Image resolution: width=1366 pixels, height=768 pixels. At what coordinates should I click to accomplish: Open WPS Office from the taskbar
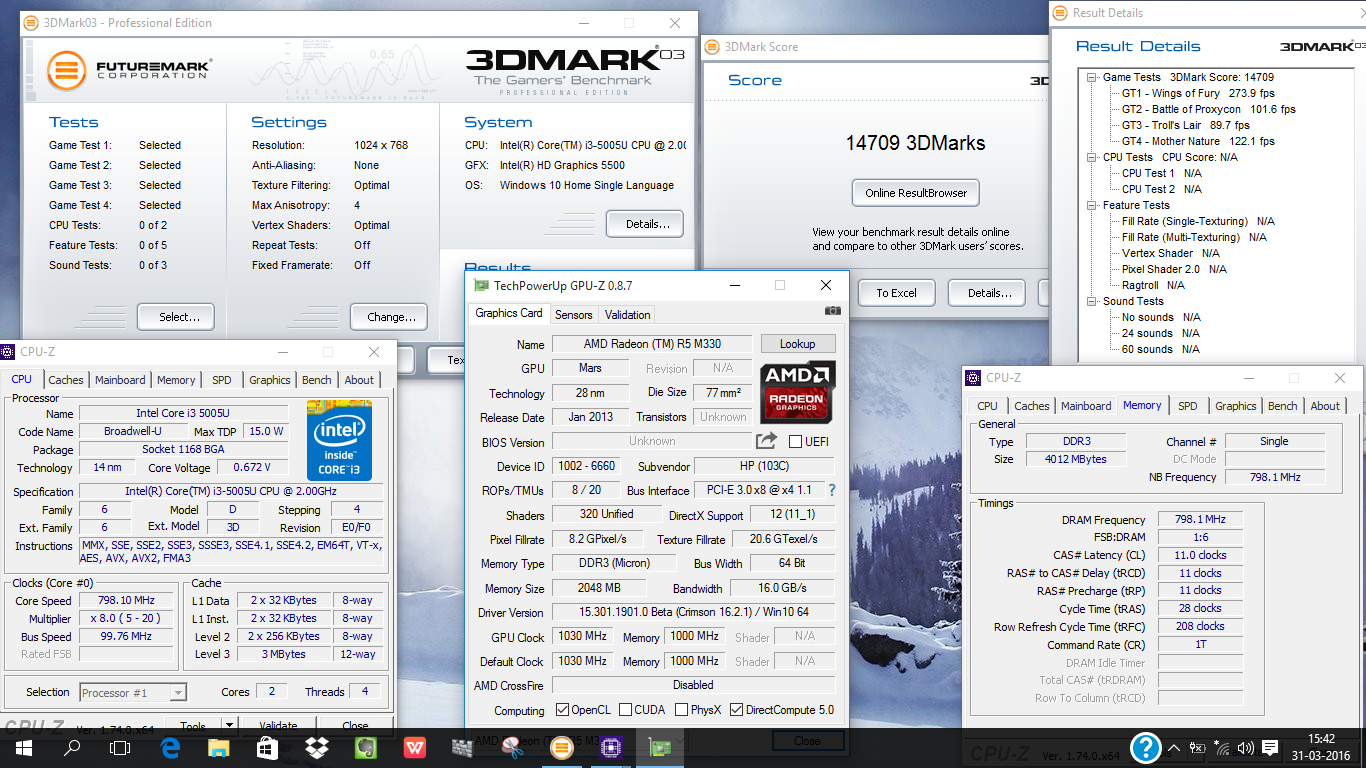point(414,747)
